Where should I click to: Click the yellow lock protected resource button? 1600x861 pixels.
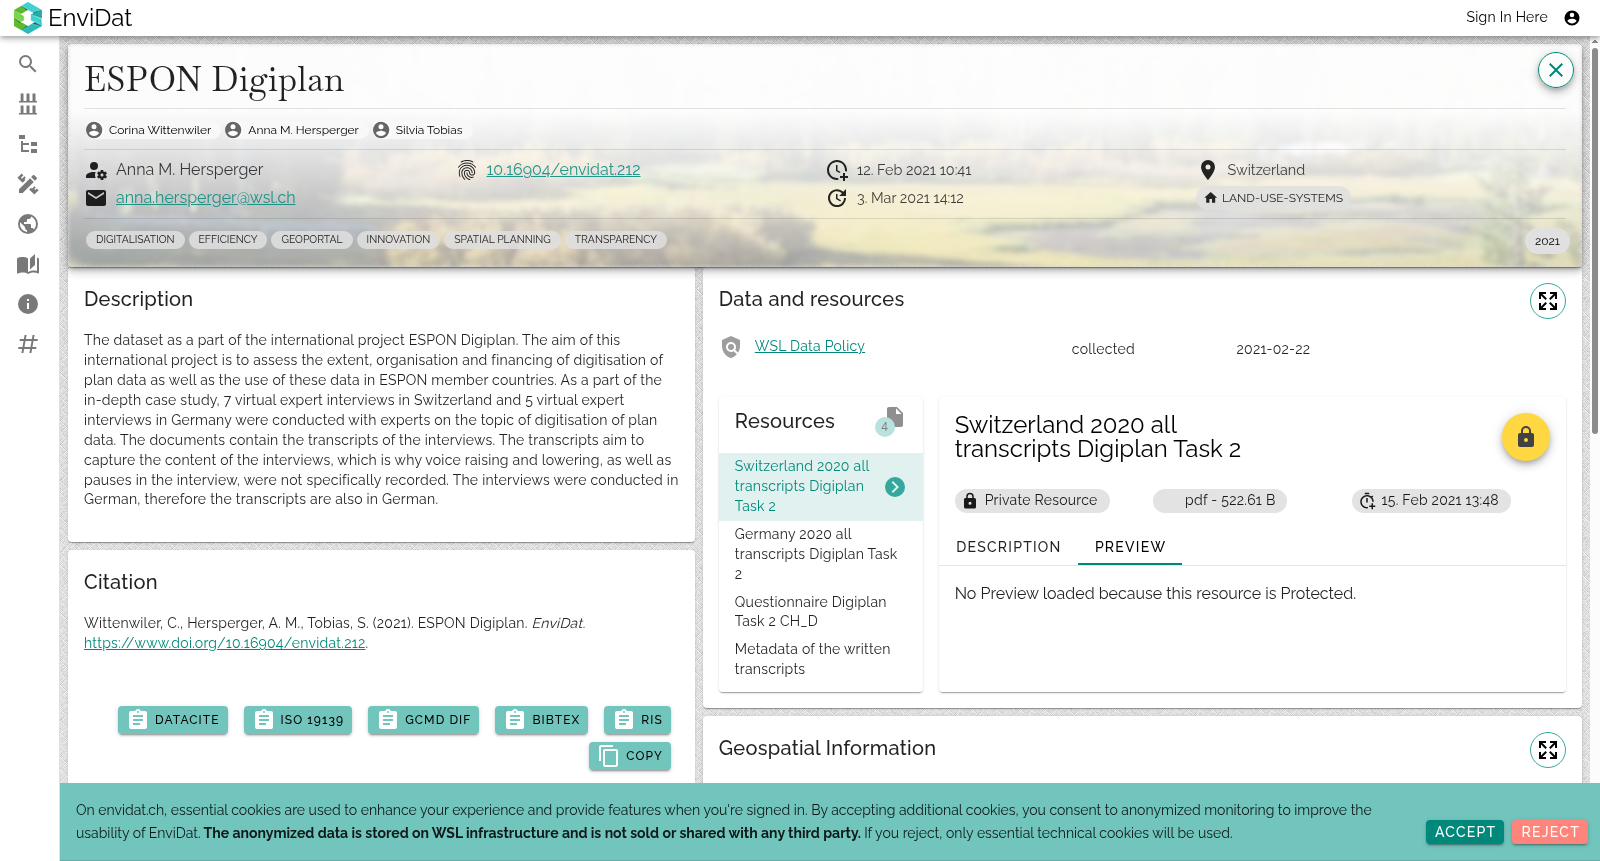click(x=1526, y=438)
